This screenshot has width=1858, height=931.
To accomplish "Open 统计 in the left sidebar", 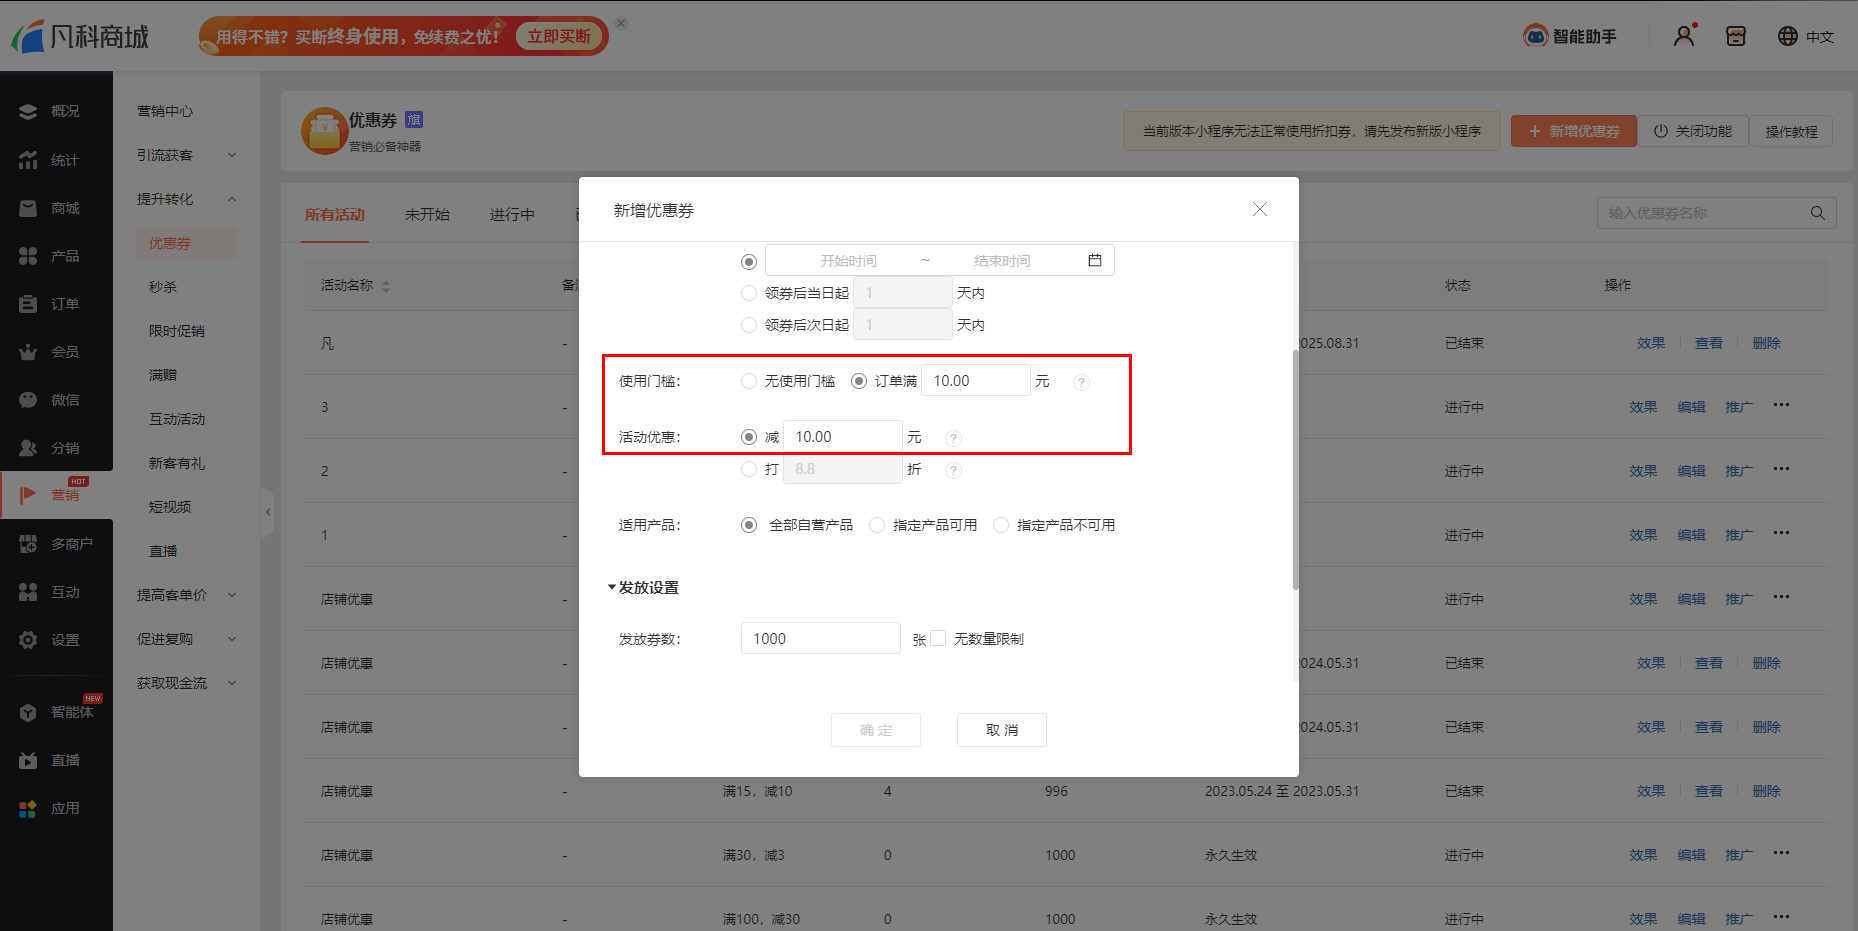I will [x=64, y=160].
